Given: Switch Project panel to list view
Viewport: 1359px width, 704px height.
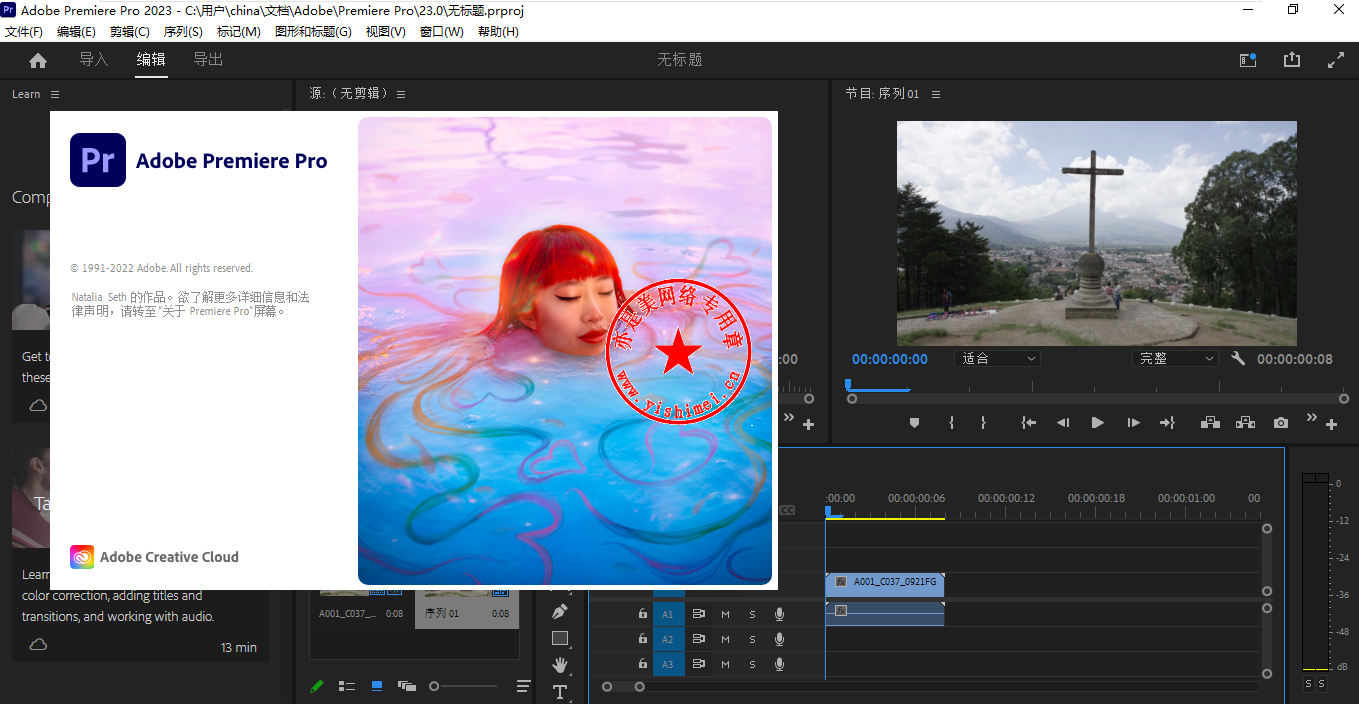Looking at the screenshot, I should 347,686.
